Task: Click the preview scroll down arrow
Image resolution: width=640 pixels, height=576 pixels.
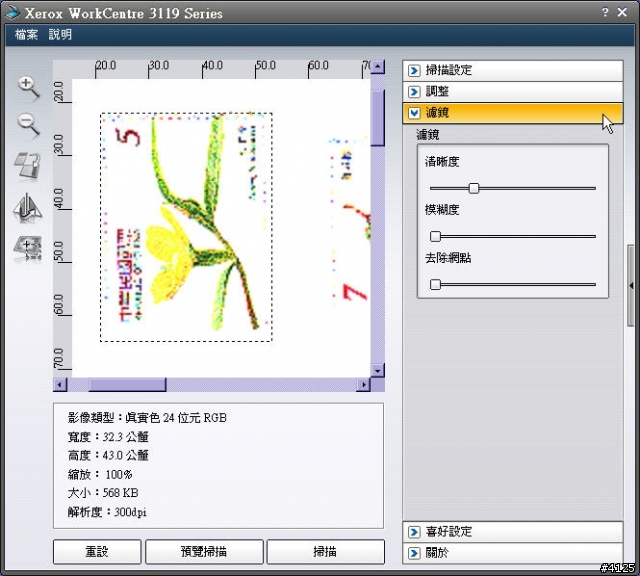Action: (x=378, y=371)
